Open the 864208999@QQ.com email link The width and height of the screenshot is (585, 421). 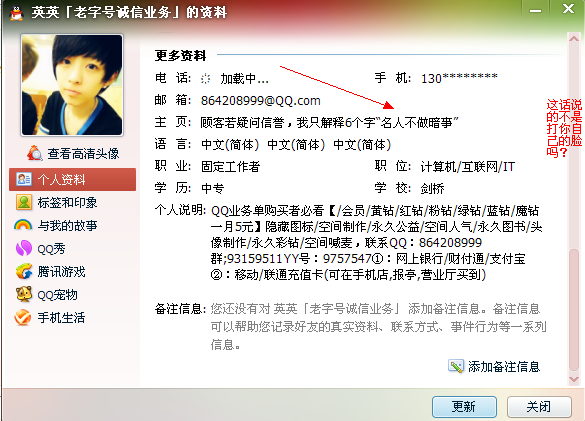(260, 100)
